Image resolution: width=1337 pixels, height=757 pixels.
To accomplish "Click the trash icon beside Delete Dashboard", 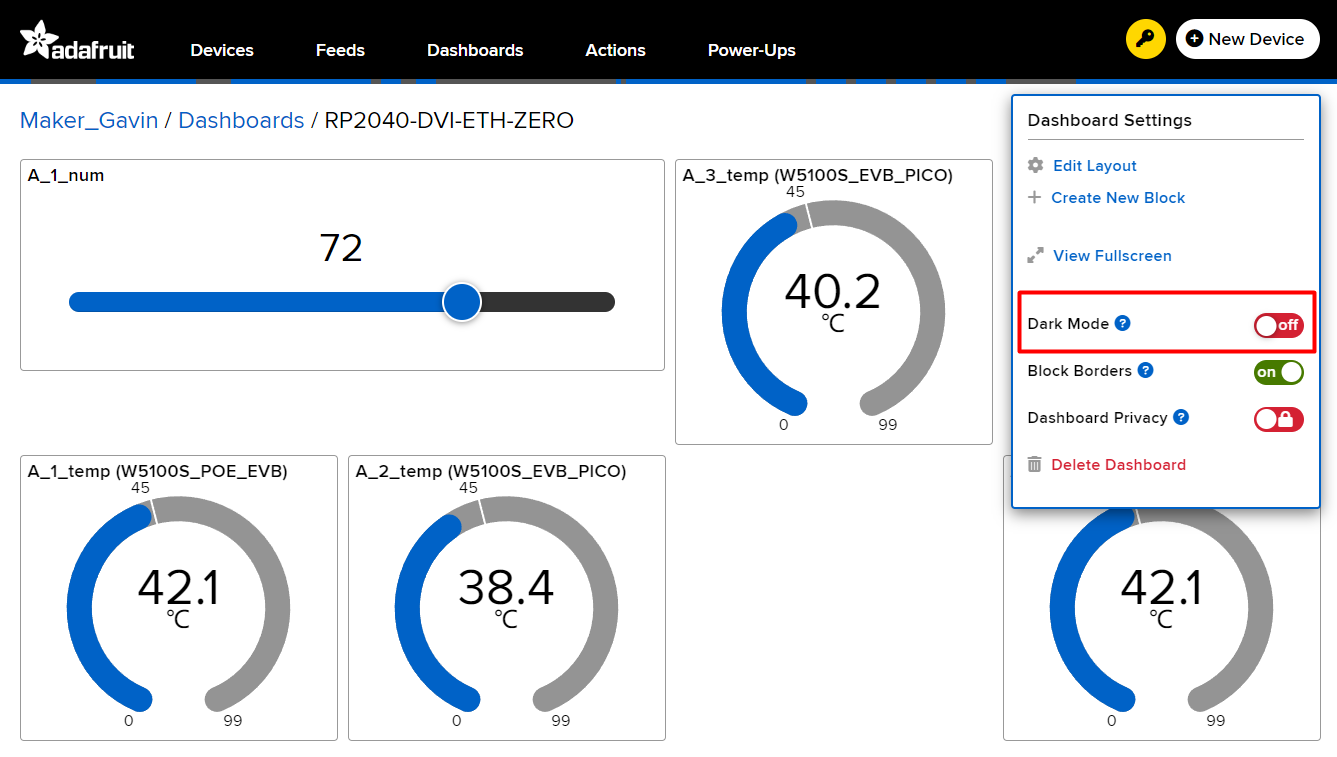I will coord(1035,465).
